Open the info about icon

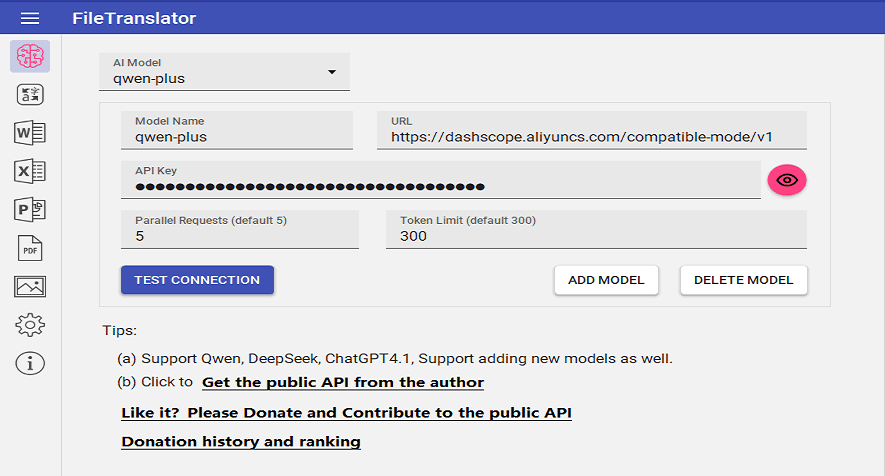pyautogui.click(x=30, y=363)
